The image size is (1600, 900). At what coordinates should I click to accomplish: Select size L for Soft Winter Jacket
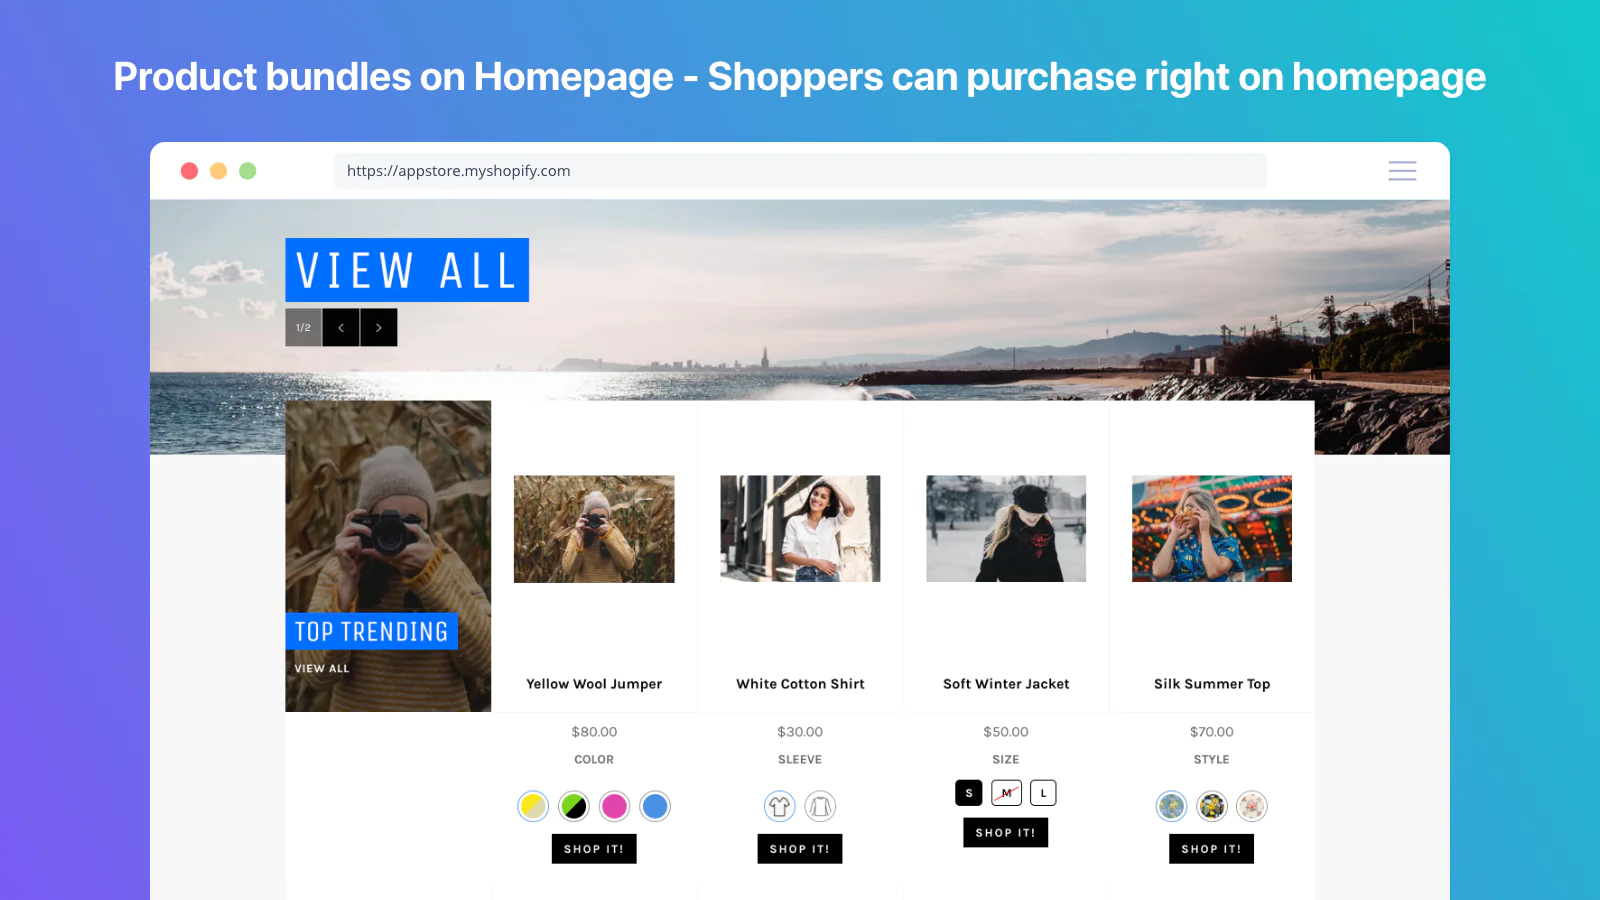(1043, 793)
